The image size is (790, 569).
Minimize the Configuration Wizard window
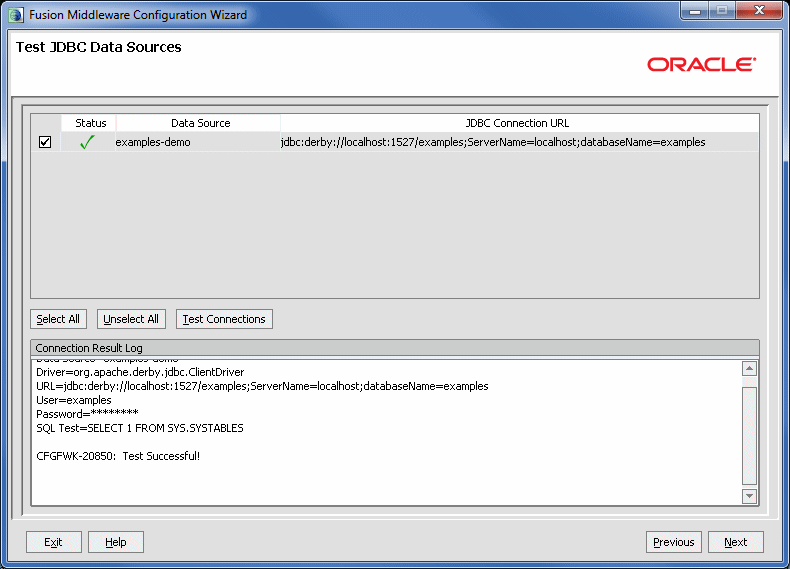tap(695, 11)
